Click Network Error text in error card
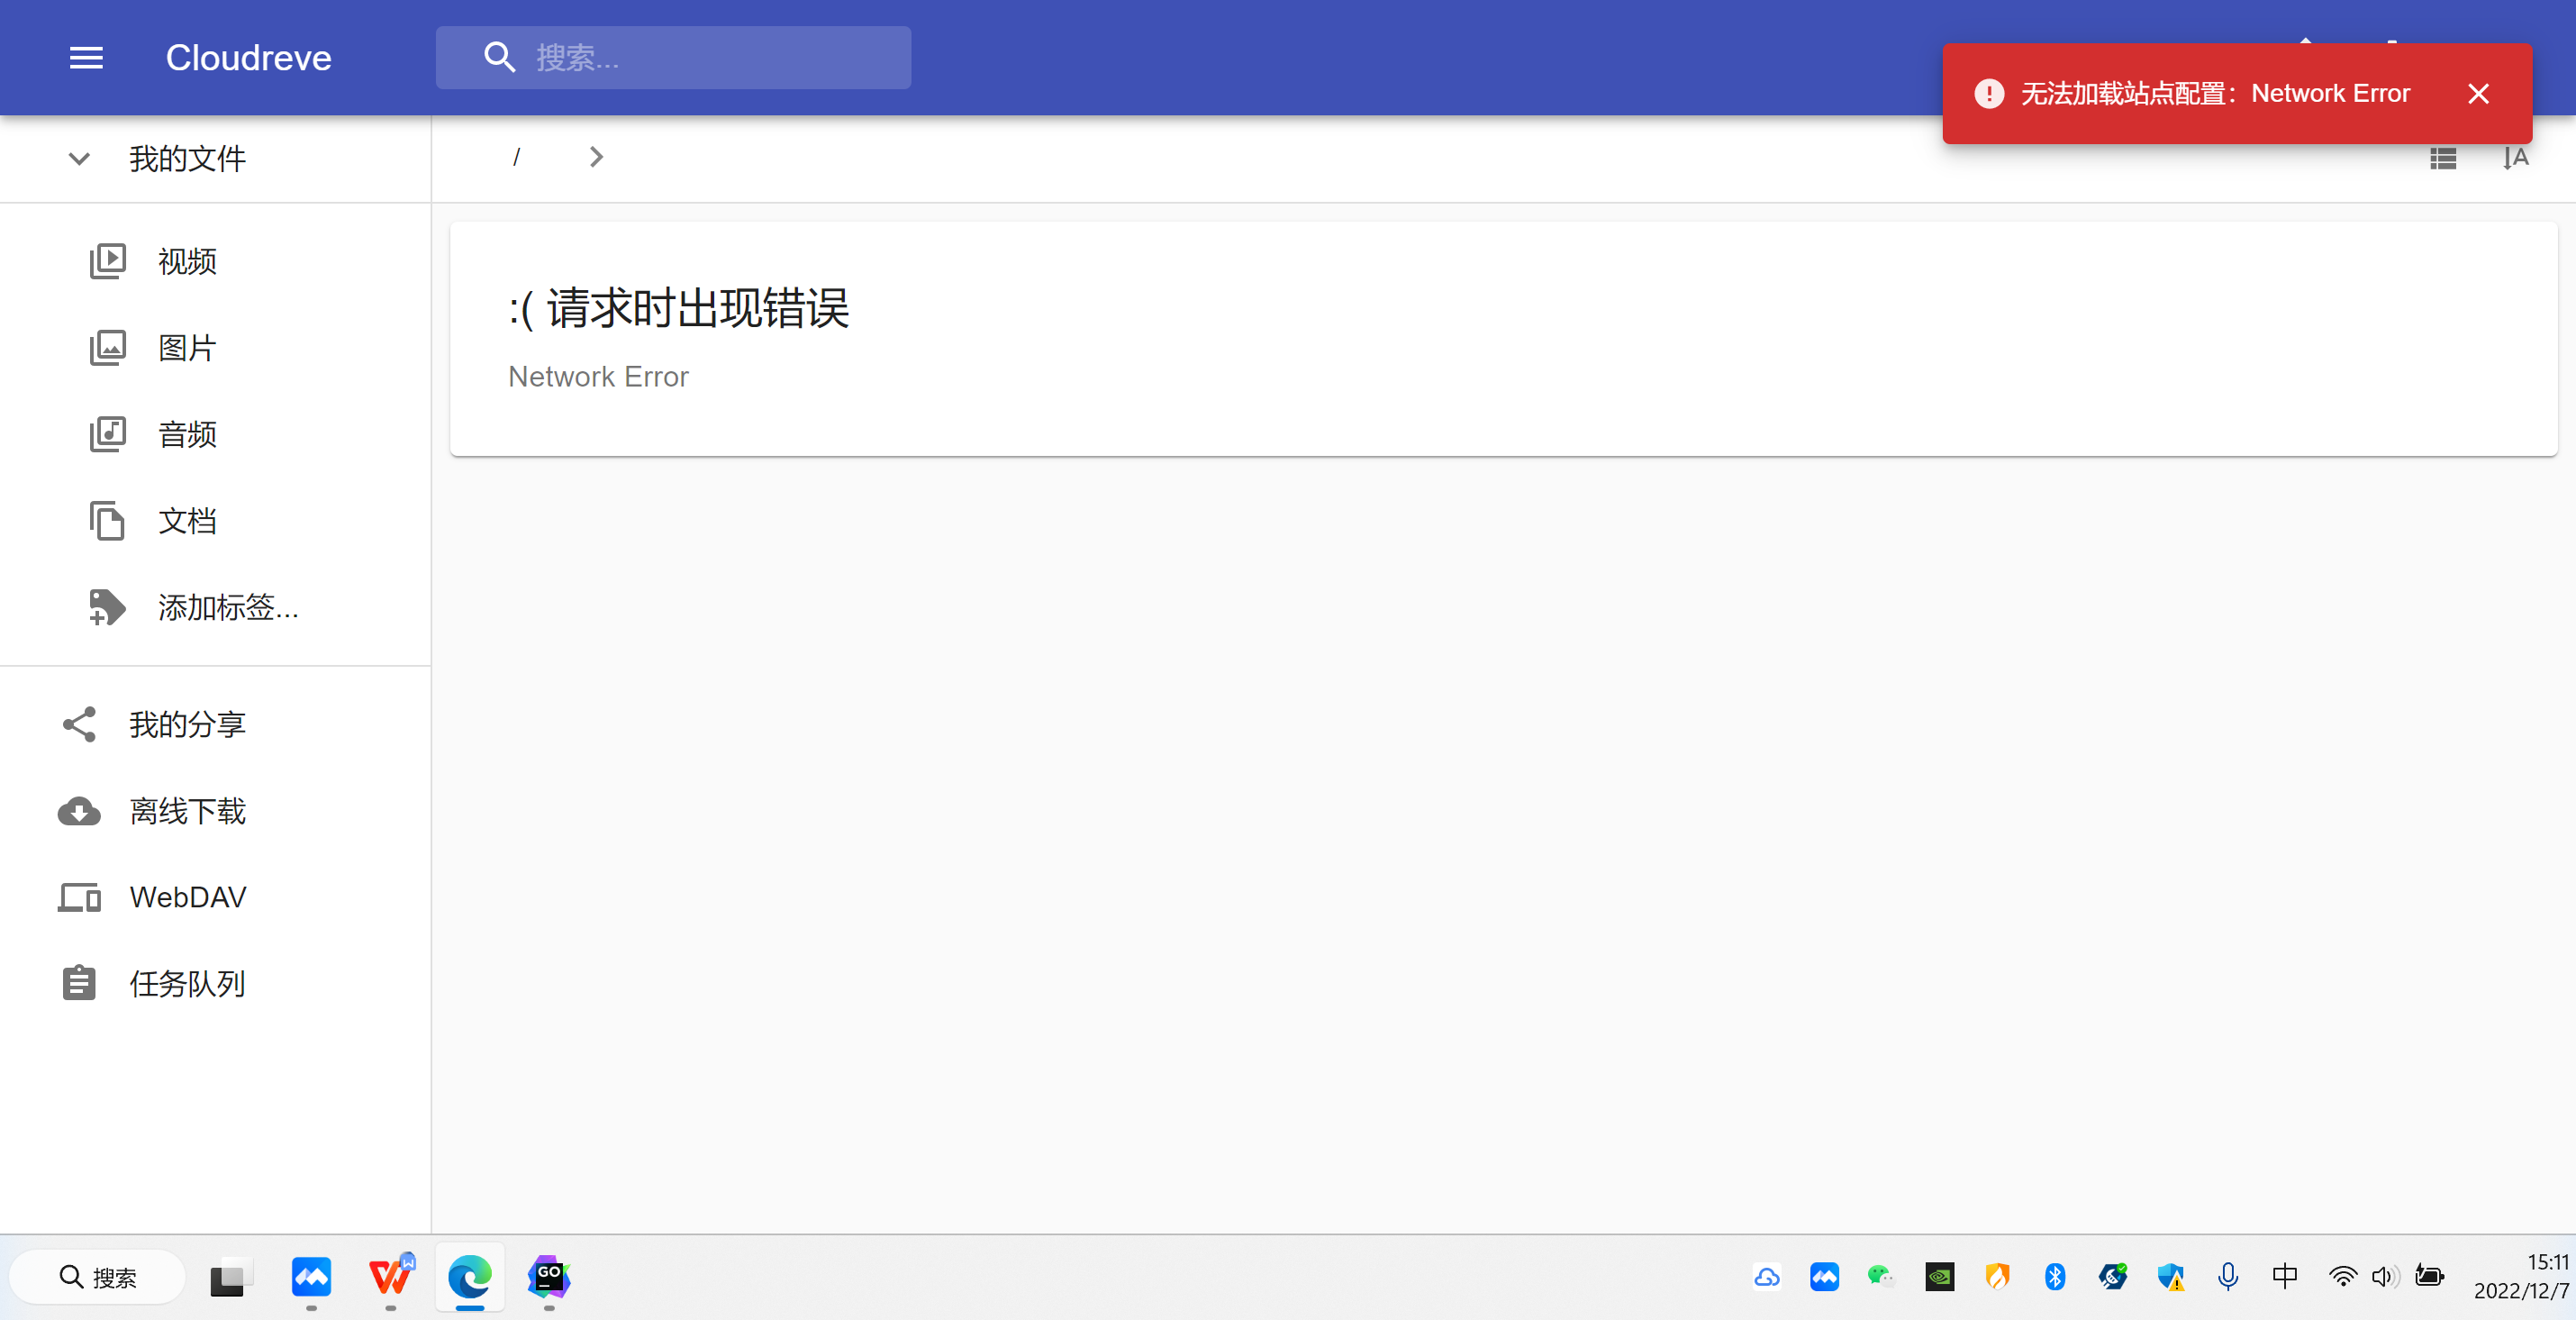This screenshot has height=1320, width=2576. 598,377
